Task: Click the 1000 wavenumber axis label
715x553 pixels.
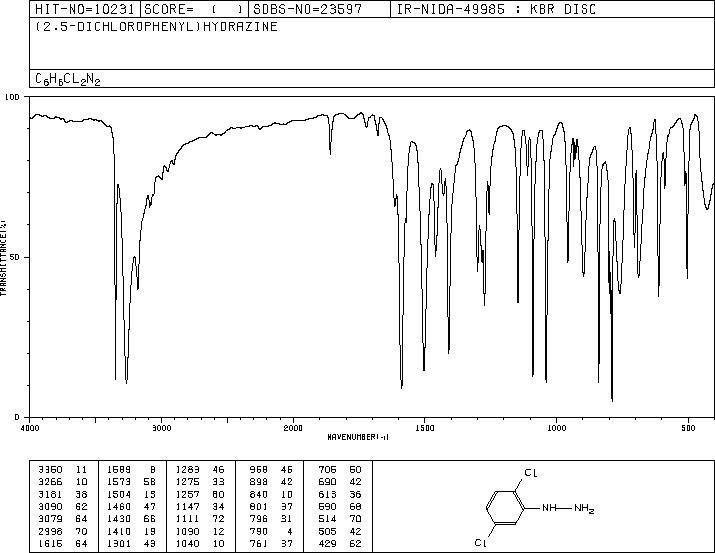Action: pyautogui.click(x=556, y=428)
